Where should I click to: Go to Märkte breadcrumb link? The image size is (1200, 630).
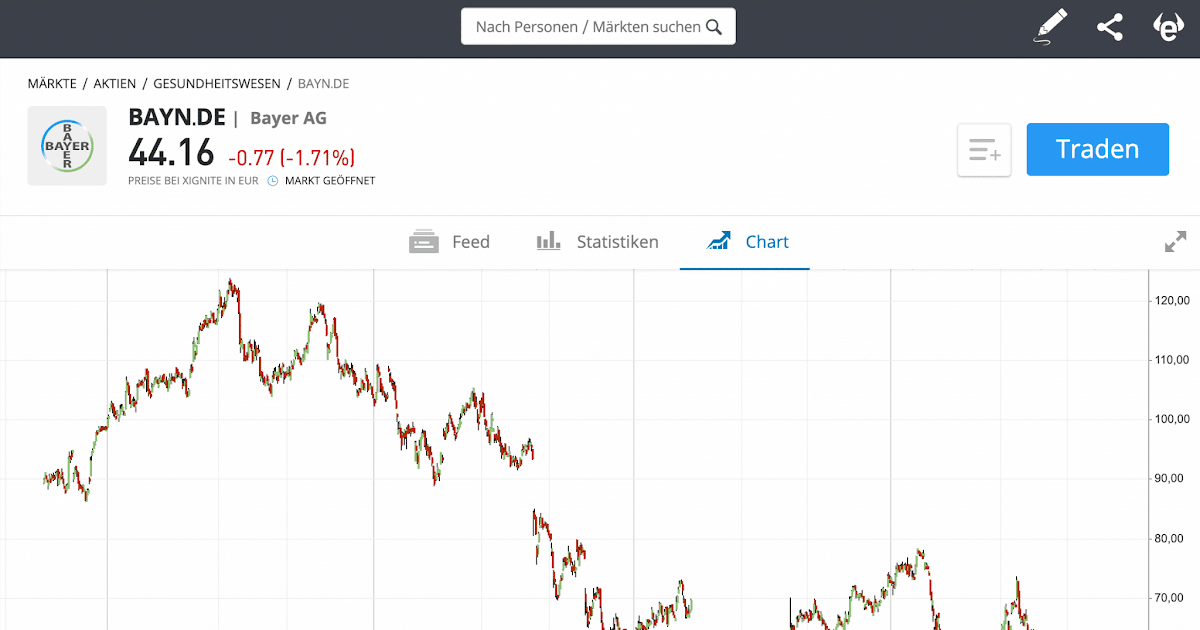[x=52, y=84]
